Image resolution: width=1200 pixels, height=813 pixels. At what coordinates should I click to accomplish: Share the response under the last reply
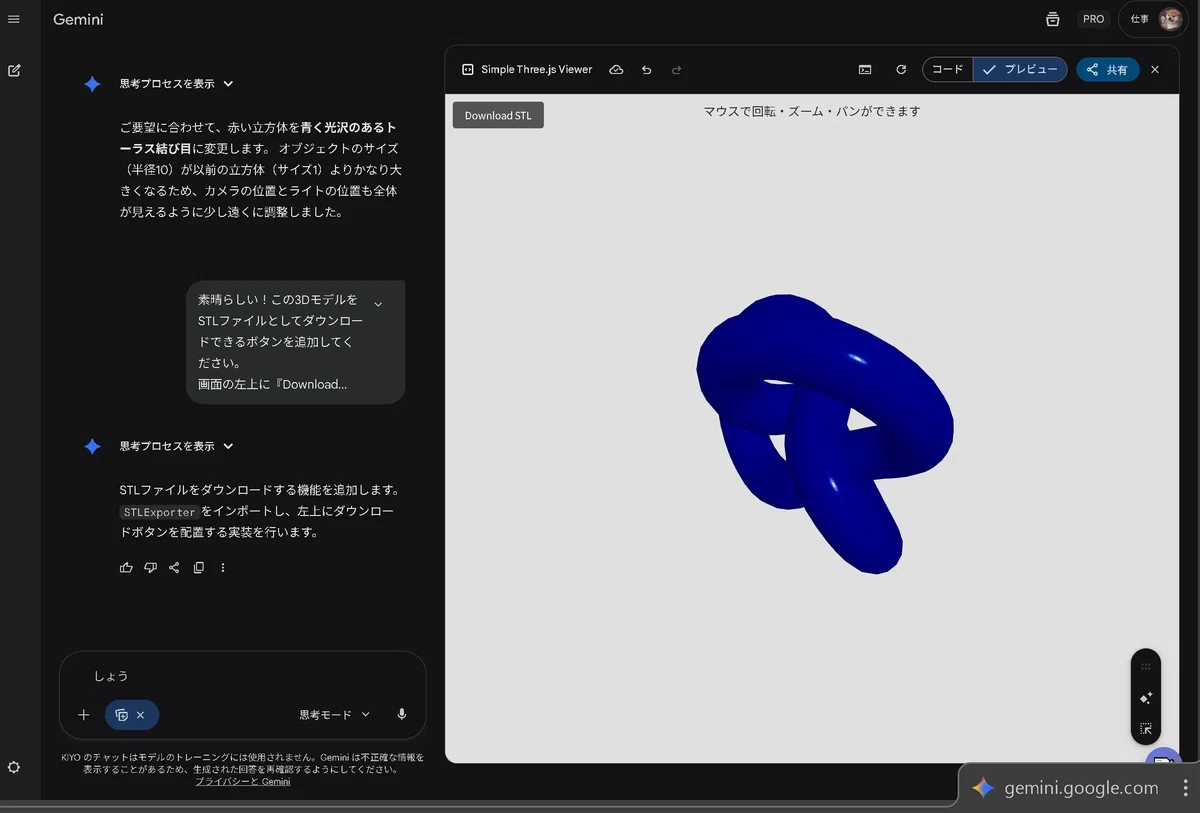tap(174, 568)
